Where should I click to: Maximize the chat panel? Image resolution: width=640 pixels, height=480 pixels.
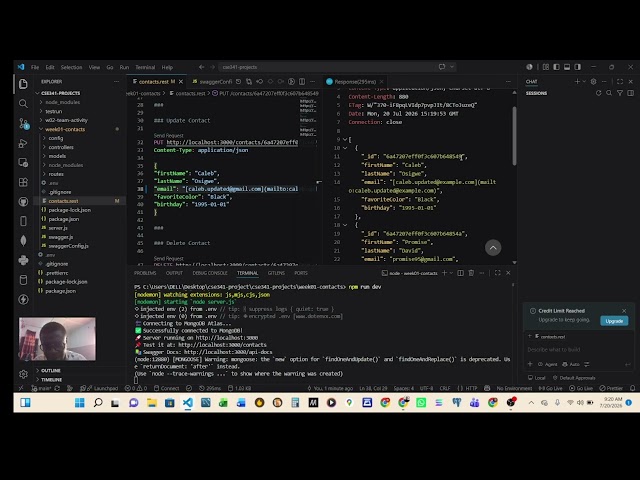tap(620, 82)
